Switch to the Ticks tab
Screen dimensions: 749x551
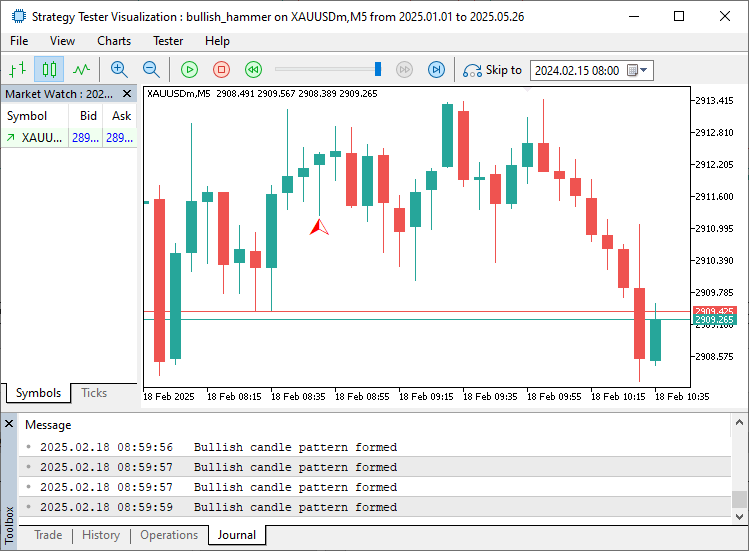[94, 393]
